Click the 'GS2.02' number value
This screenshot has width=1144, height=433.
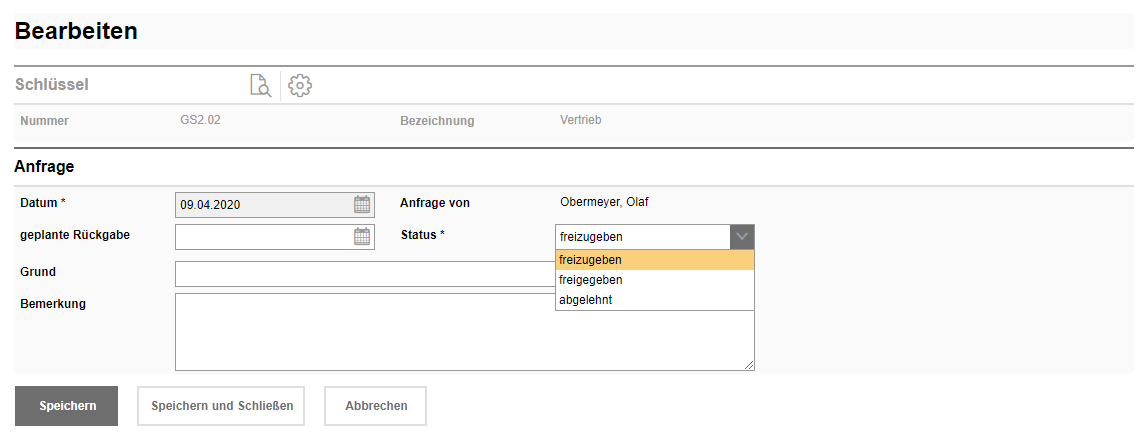(201, 120)
